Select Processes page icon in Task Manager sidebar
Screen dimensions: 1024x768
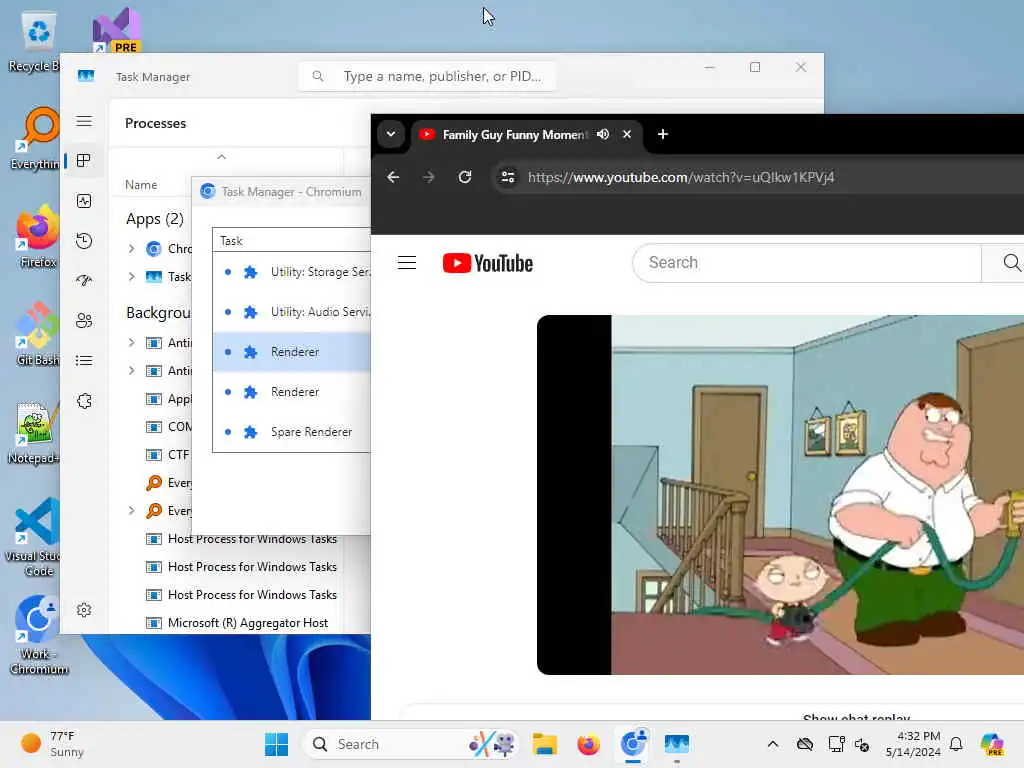click(84, 161)
